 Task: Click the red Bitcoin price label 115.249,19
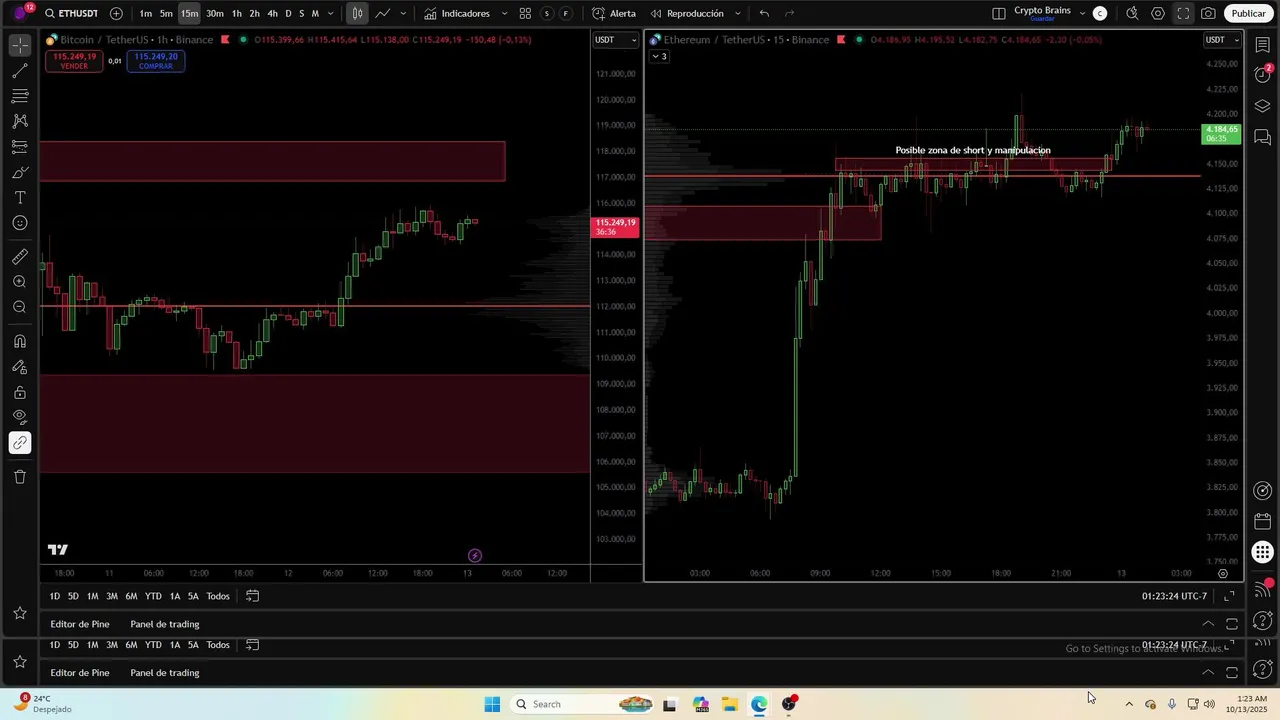pos(615,227)
